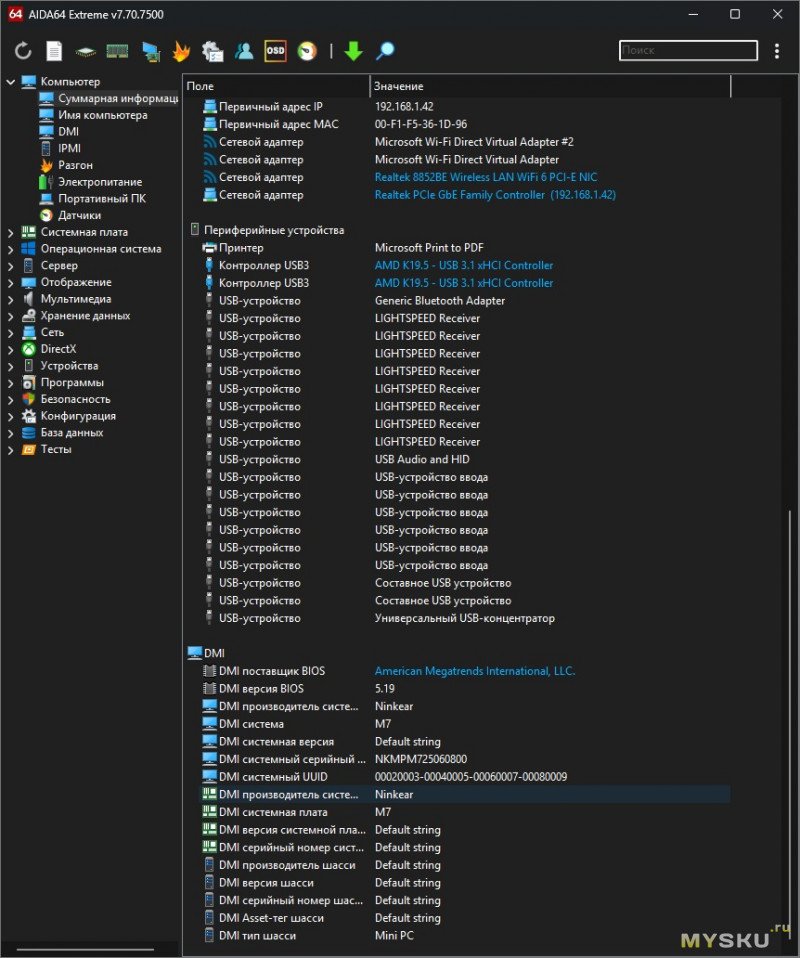Click the Значение column header
The image size is (800, 958).
point(550,86)
